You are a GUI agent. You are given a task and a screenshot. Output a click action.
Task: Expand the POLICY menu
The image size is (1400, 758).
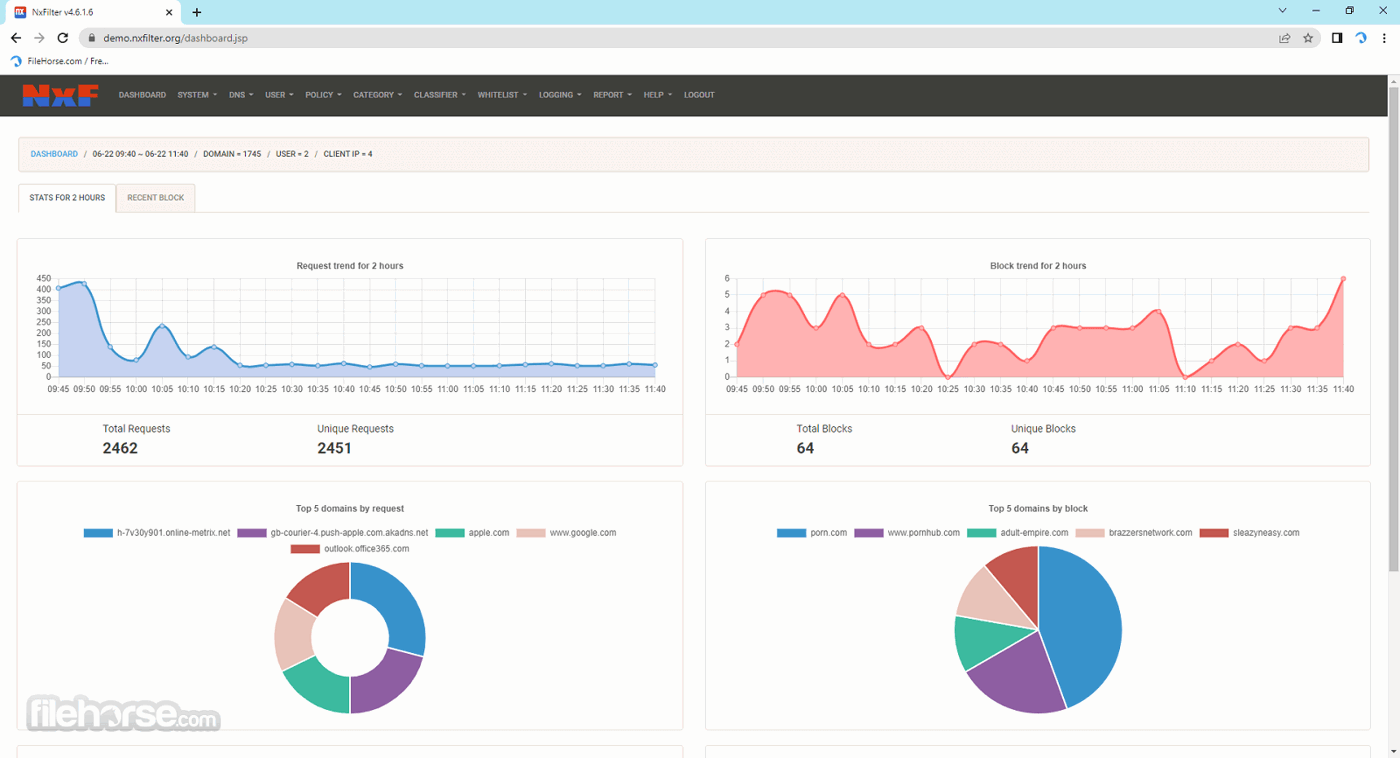[x=322, y=94]
